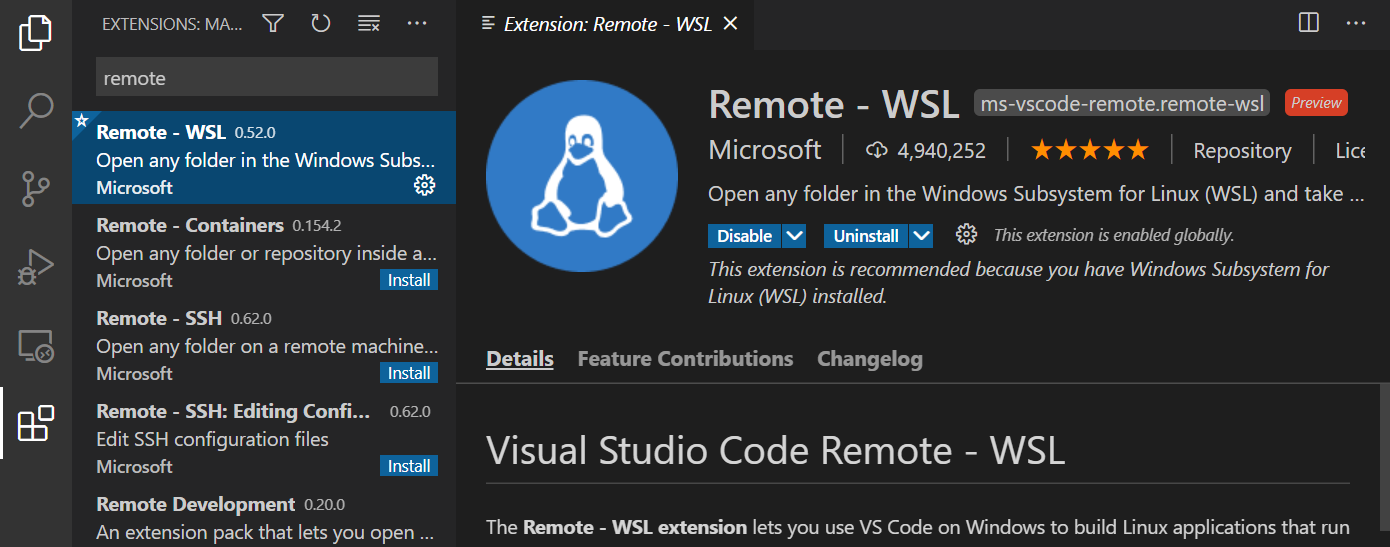
Task: Open extensions views and more actions menu
Action: point(417,23)
